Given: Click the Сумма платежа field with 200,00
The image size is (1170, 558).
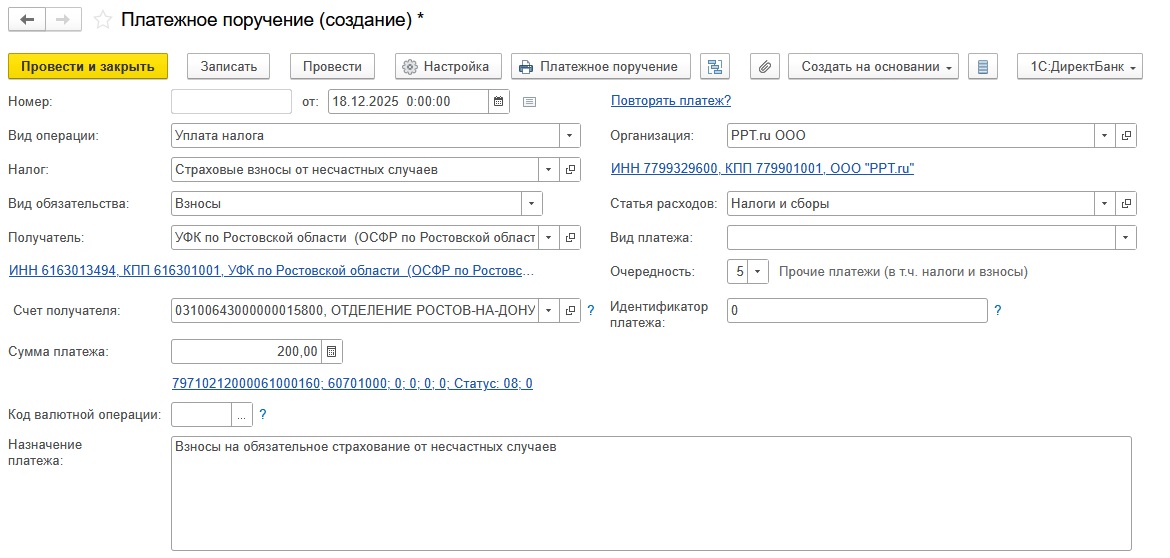Looking at the screenshot, I should [x=247, y=351].
